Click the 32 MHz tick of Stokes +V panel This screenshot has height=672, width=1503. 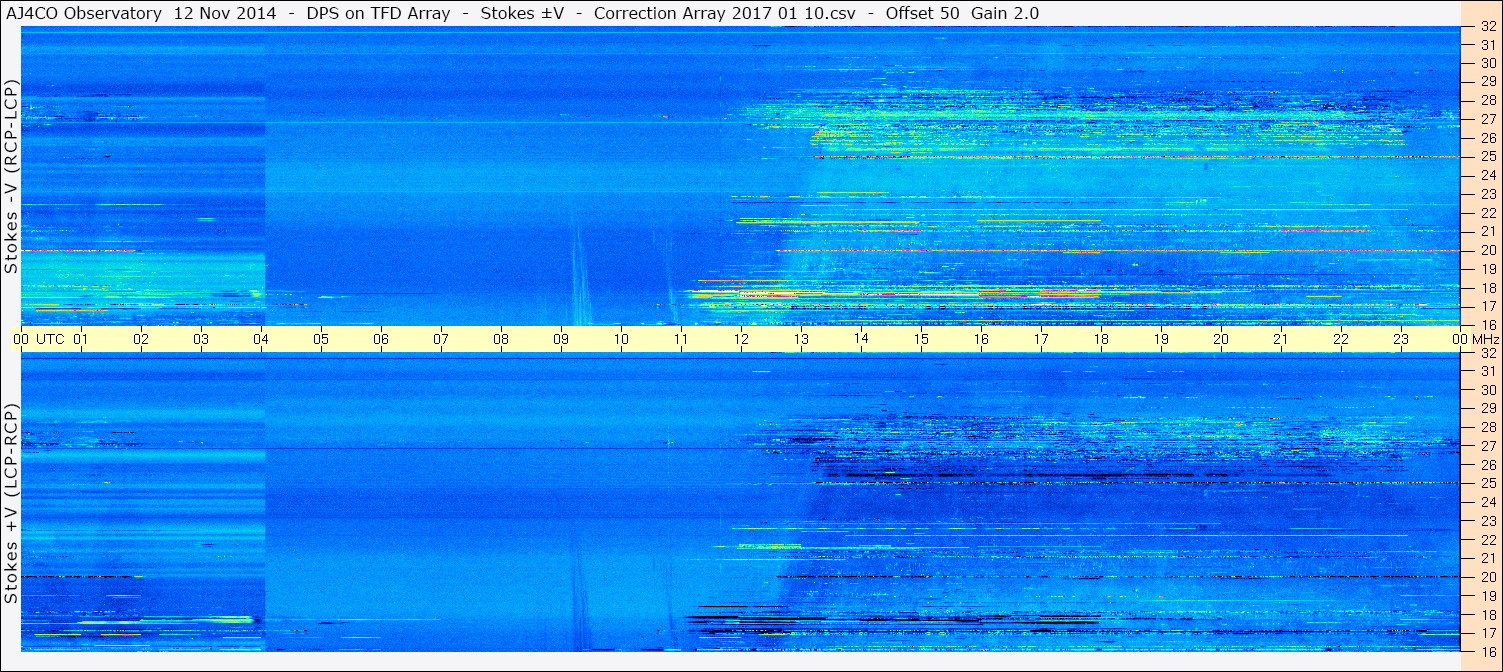coord(1487,353)
